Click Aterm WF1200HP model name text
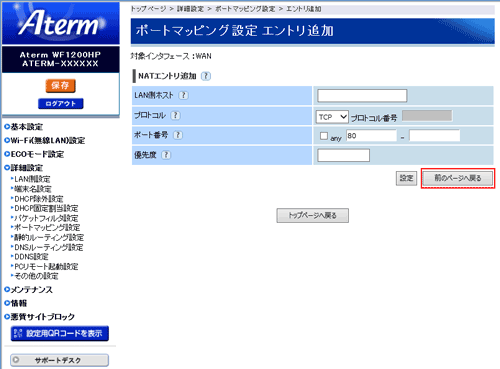The image size is (500, 369). (60, 55)
